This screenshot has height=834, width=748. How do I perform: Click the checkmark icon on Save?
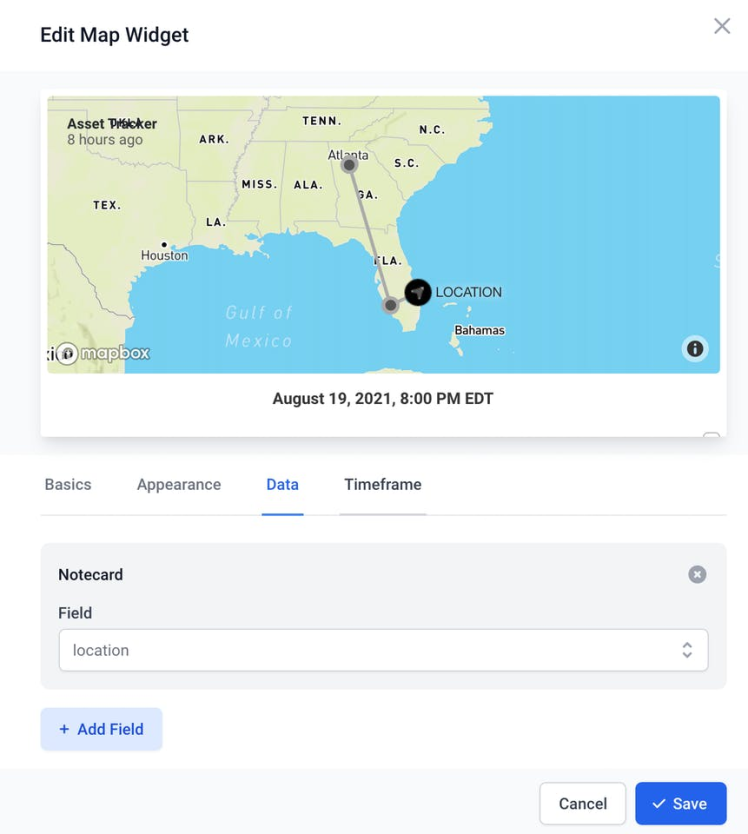(x=659, y=804)
